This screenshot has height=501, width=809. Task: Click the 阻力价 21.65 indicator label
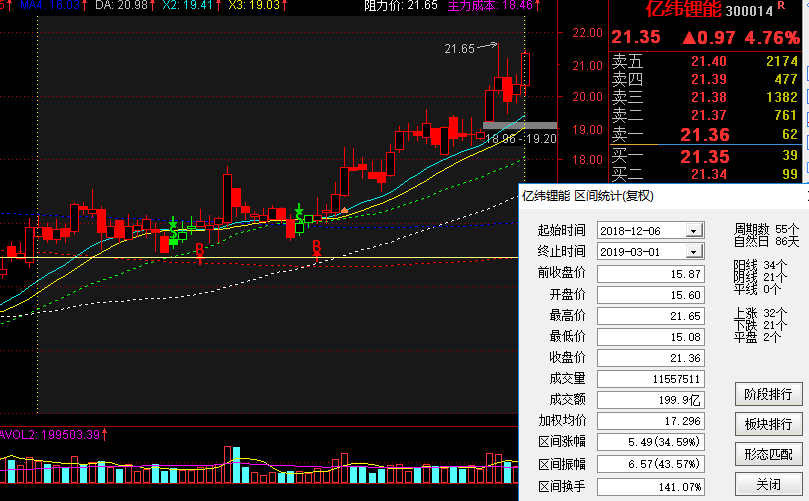400,6
